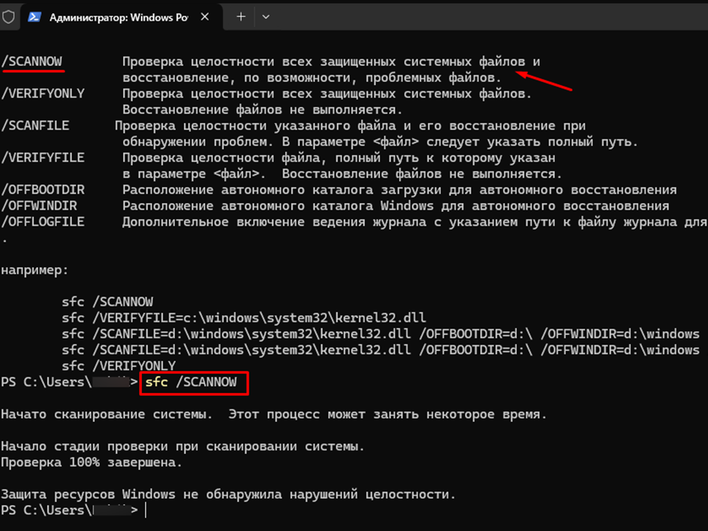Click the /SCANNOW parameter text
The width and height of the screenshot is (708, 531).
point(32,61)
